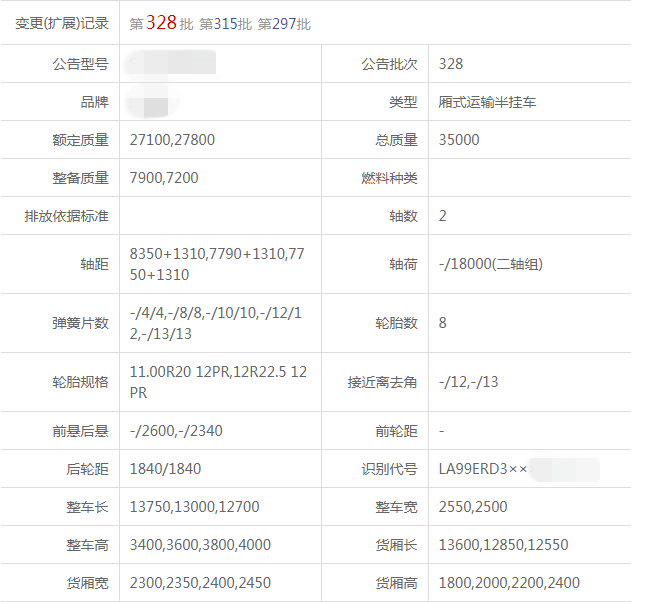The image size is (649, 602).
Task: Click the 货厢高 value 1800,2000,2200,2400
Action: (509, 583)
